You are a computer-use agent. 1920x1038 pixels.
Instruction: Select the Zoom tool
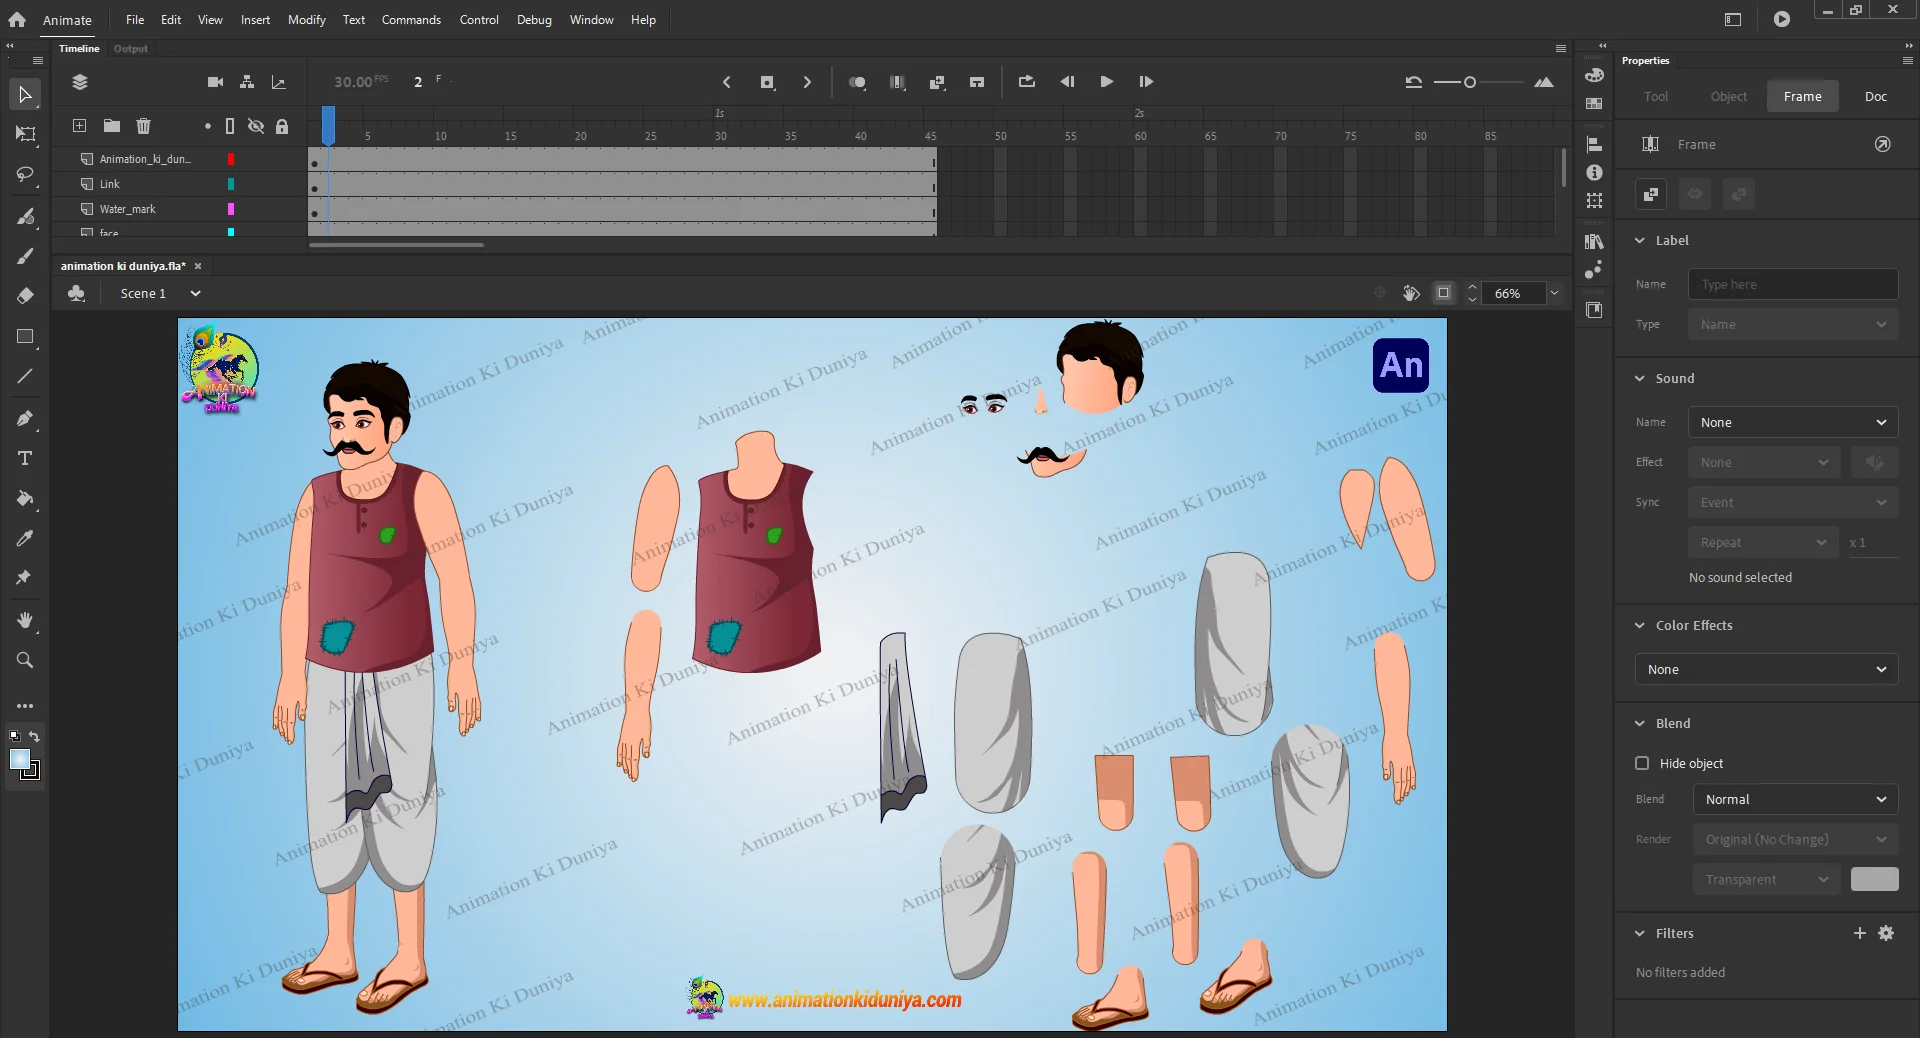[x=25, y=660]
